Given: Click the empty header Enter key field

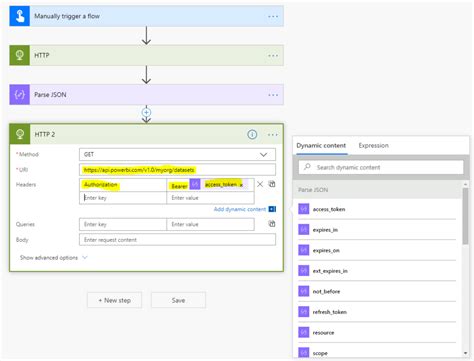Looking at the screenshot, I should [123, 198].
